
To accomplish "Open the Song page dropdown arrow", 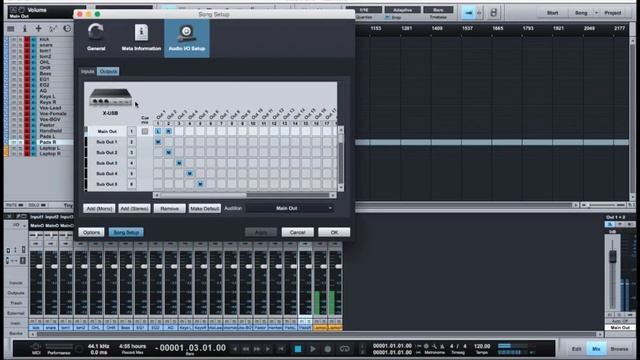I will click(596, 13).
